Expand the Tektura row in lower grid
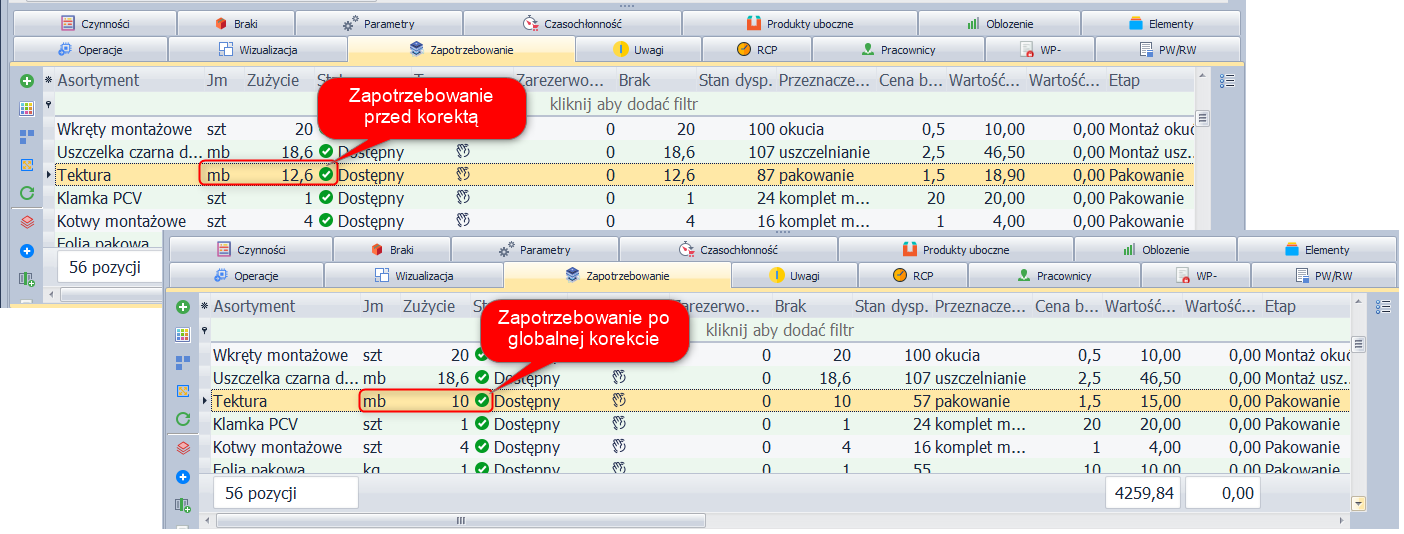This screenshot has height=534, width=1404. point(205,401)
